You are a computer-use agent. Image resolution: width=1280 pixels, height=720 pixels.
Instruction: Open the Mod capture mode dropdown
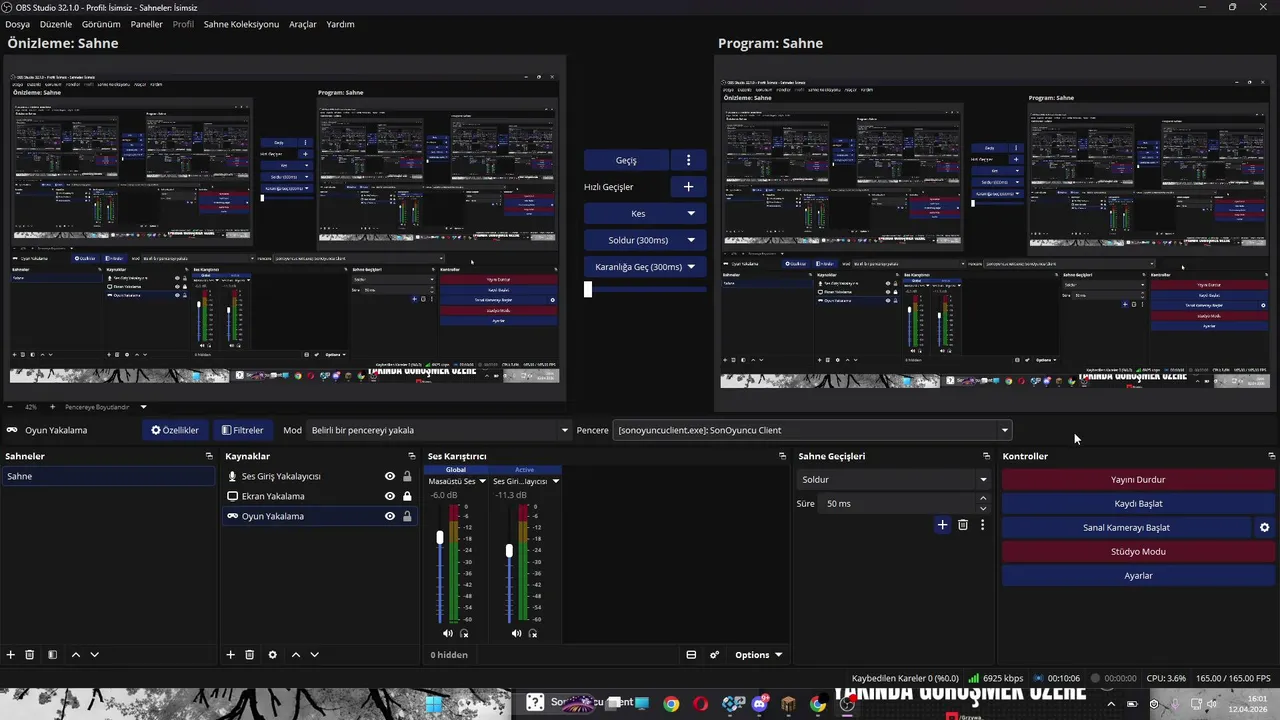439,430
